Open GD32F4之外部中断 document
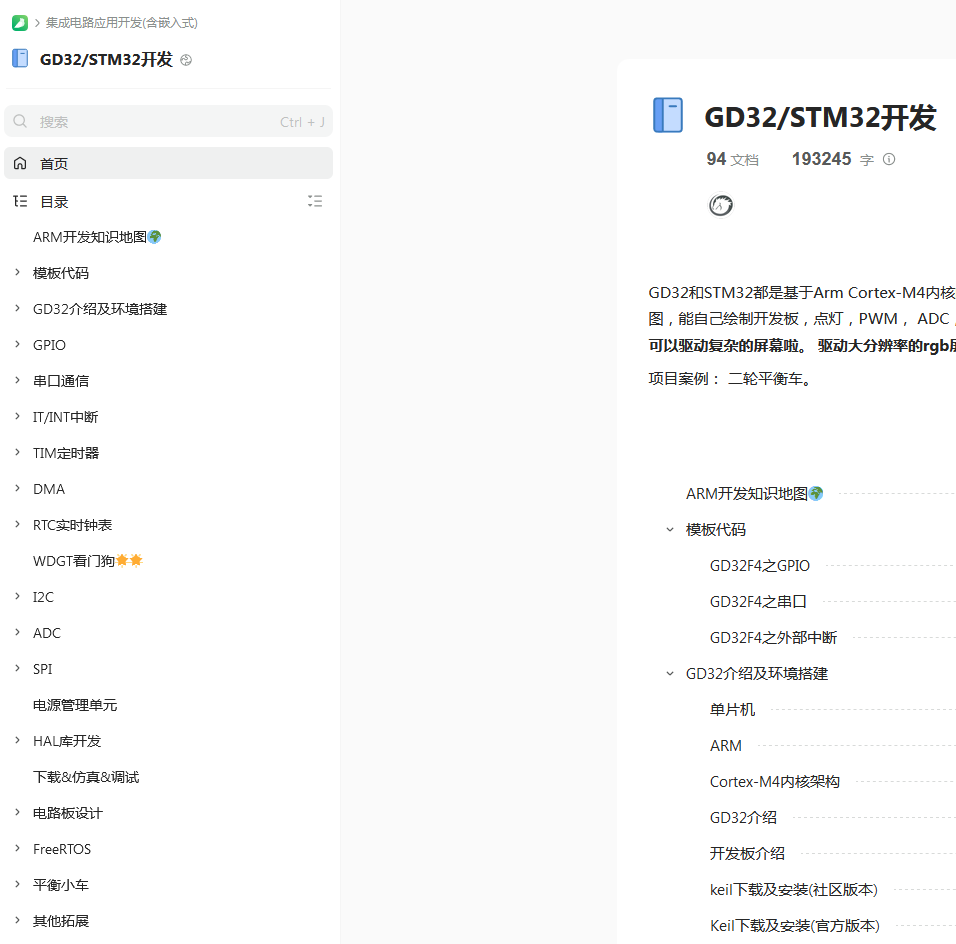956x944 pixels. (773, 638)
